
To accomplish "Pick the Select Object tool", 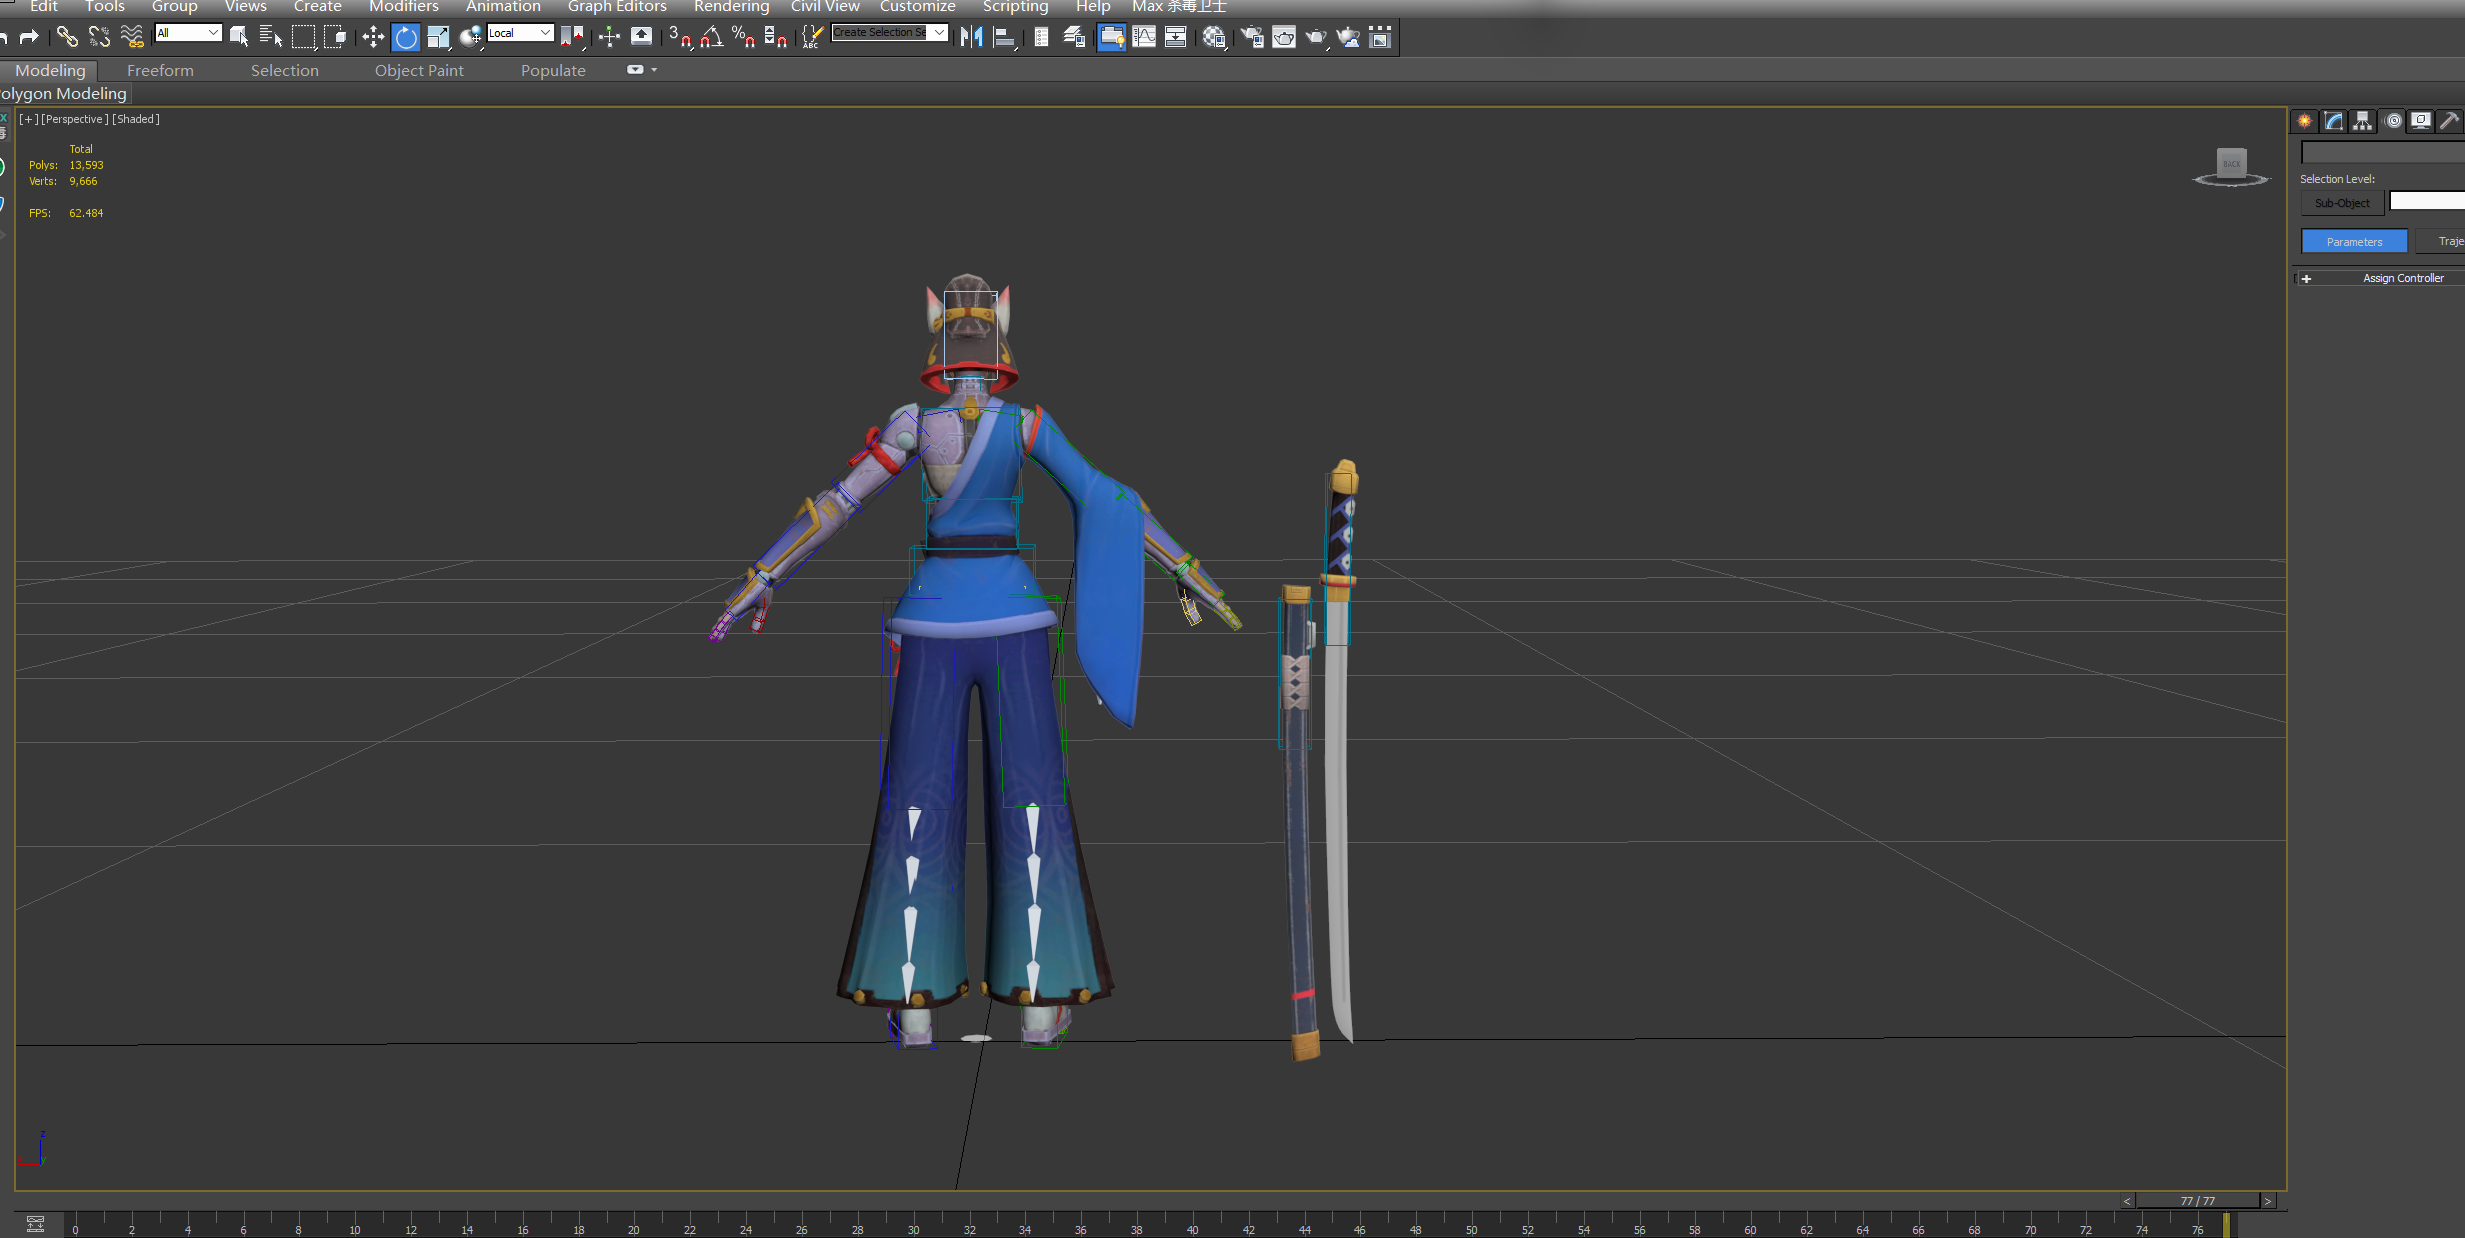I will pyautogui.click(x=239, y=37).
